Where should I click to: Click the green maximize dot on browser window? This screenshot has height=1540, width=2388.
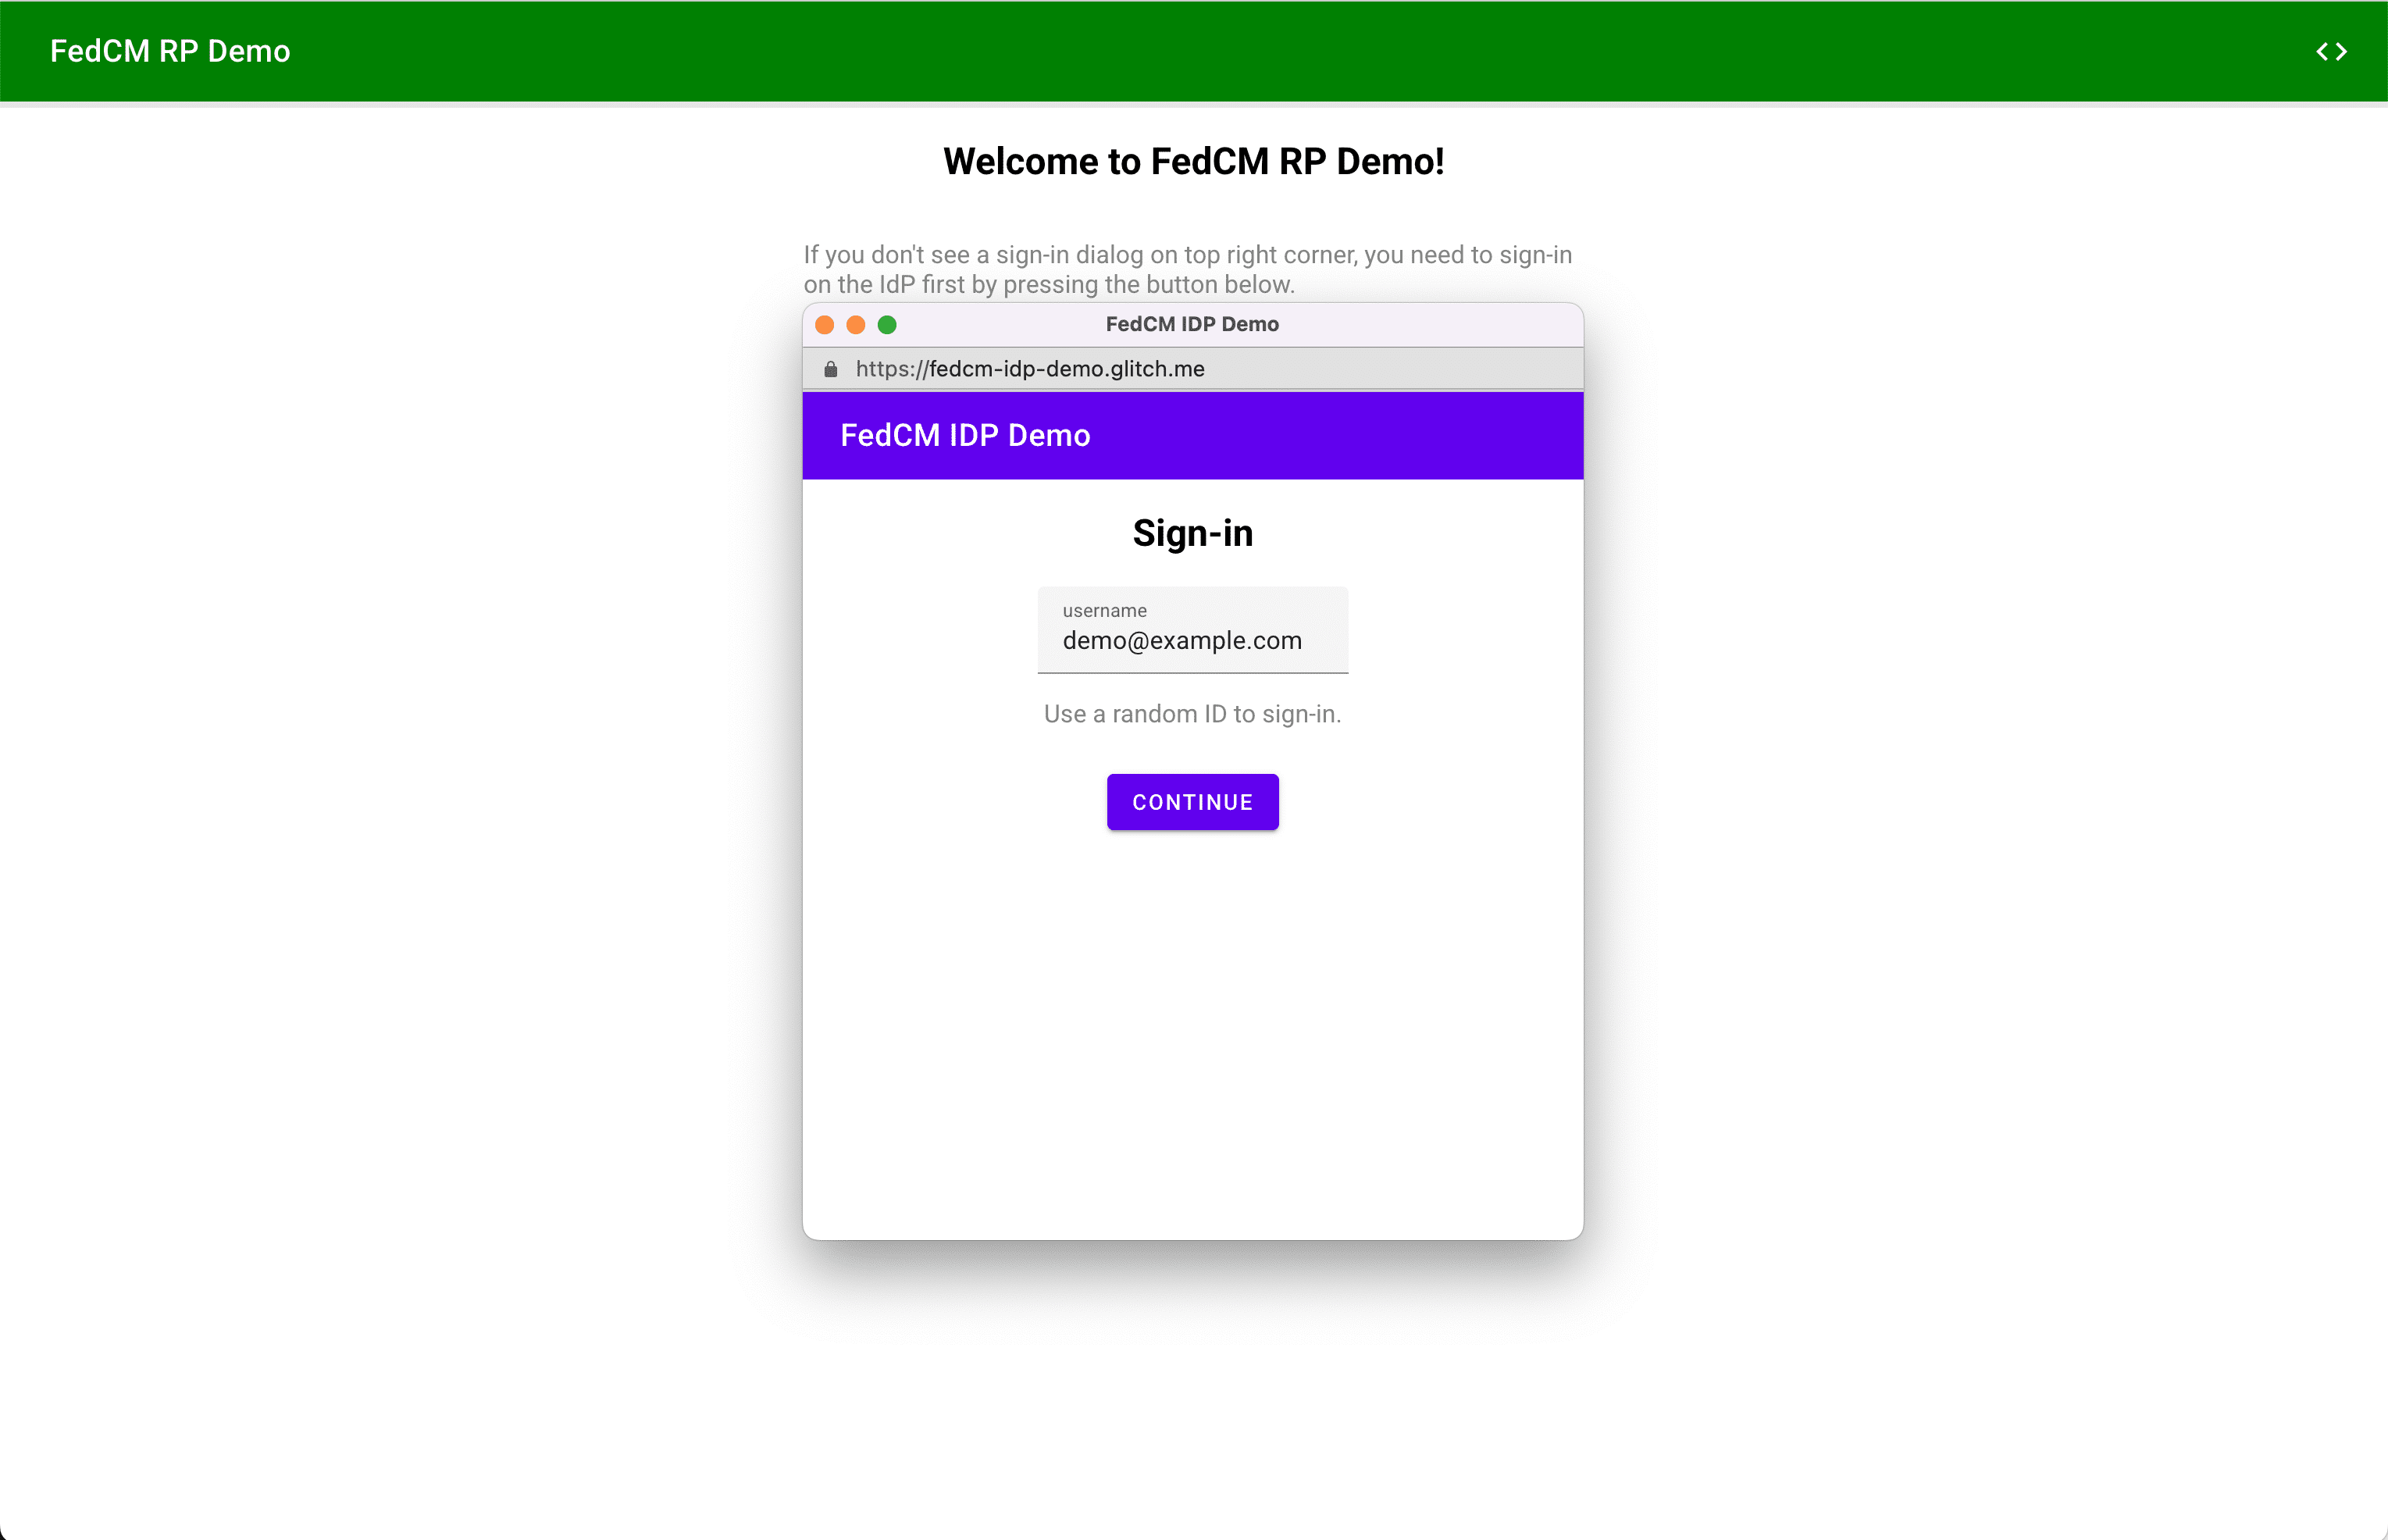[x=888, y=326]
